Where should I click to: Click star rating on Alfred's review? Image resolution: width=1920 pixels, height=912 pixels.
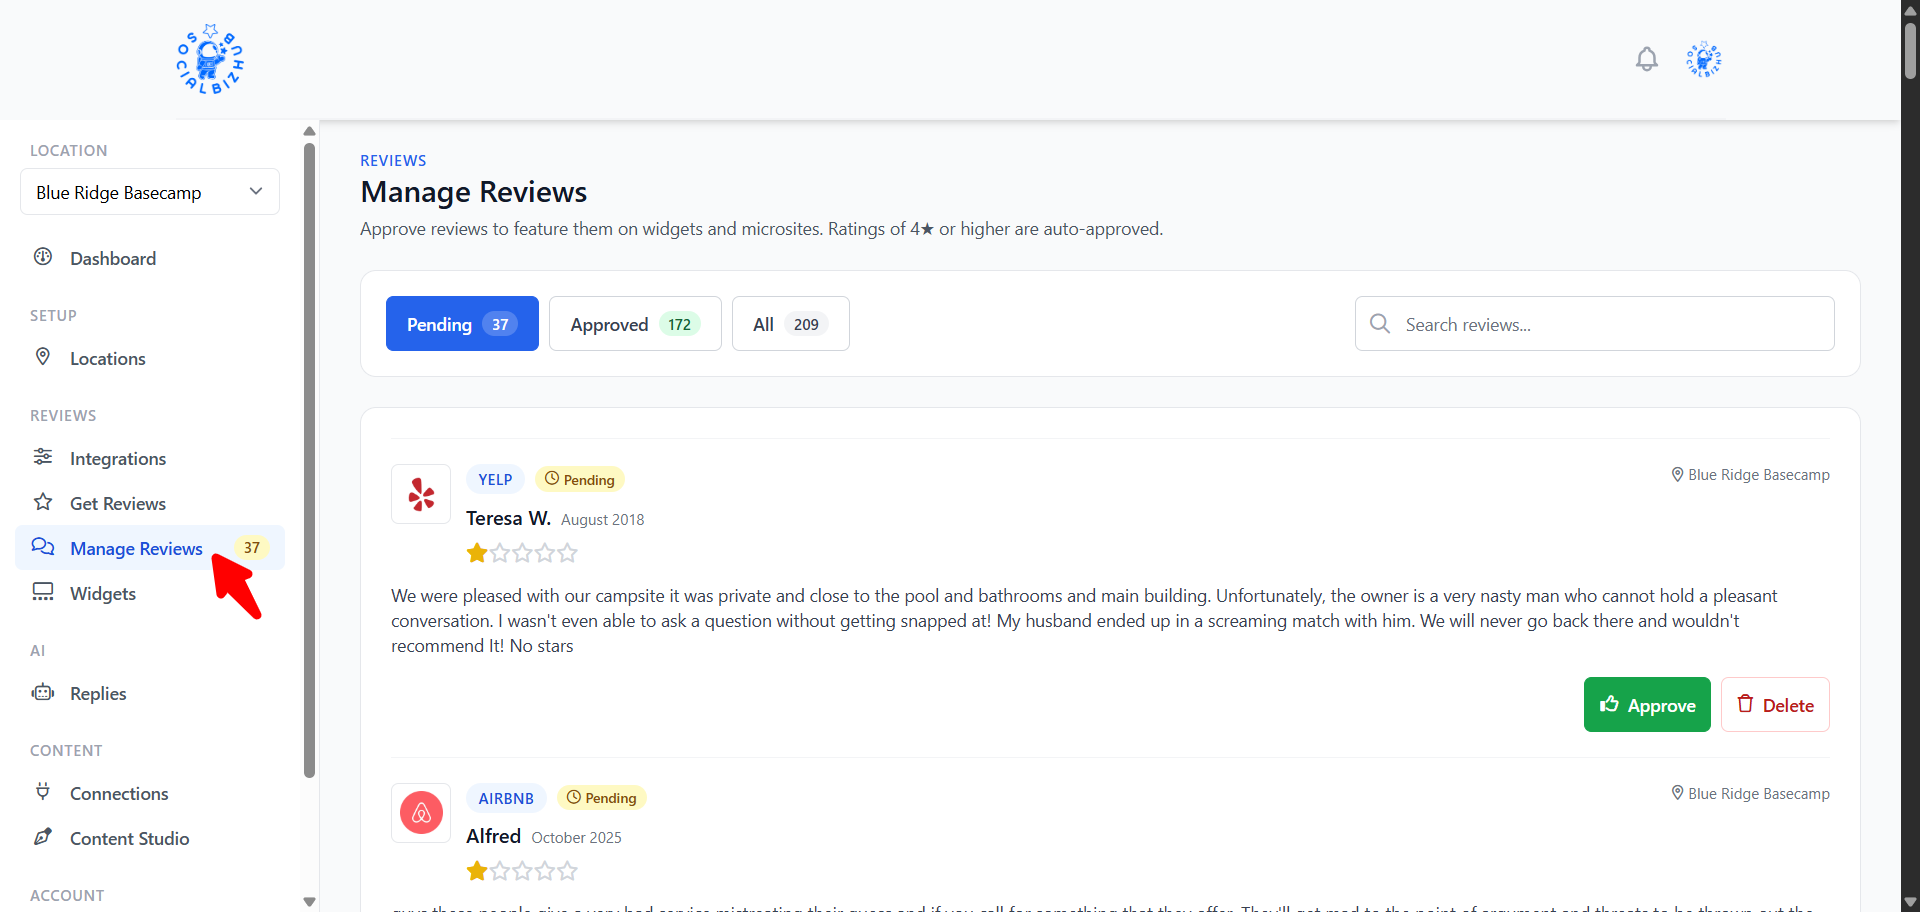(522, 871)
